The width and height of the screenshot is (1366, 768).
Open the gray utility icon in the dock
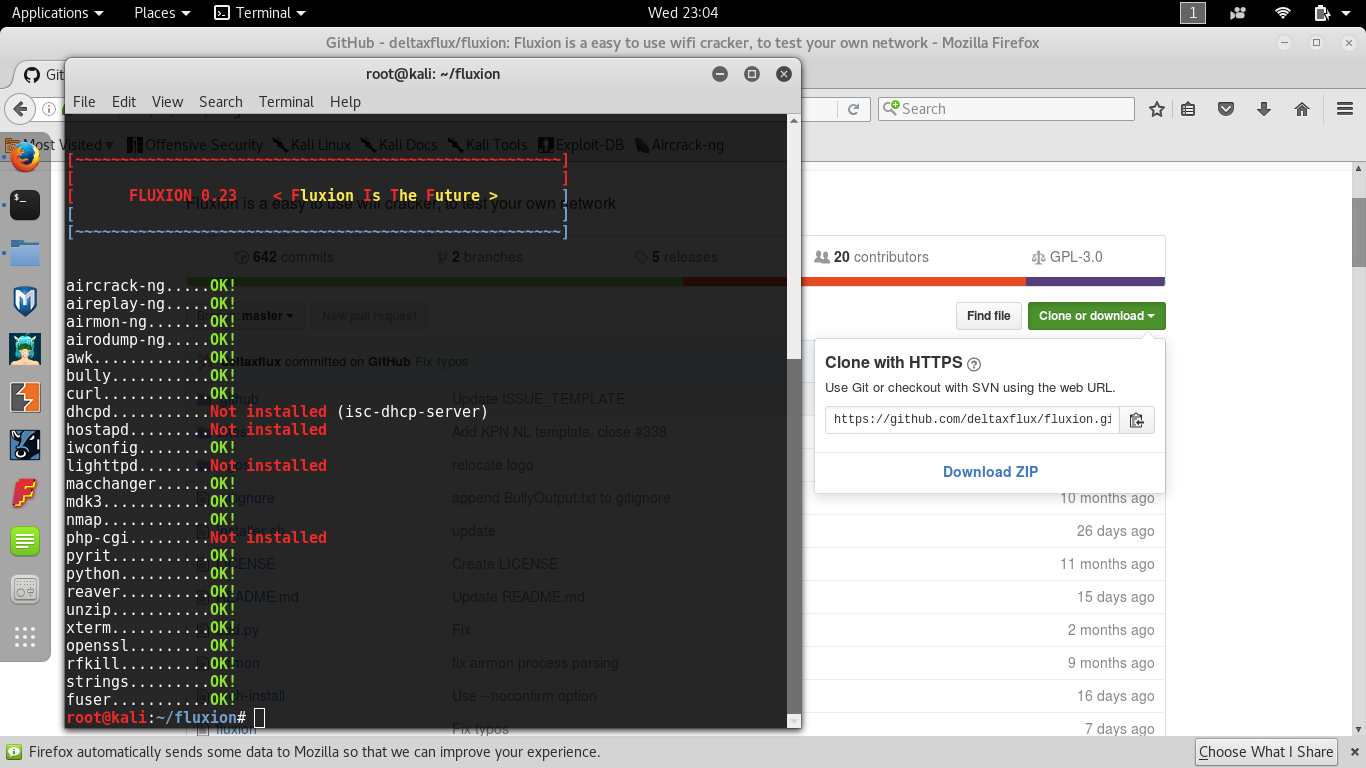25,589
